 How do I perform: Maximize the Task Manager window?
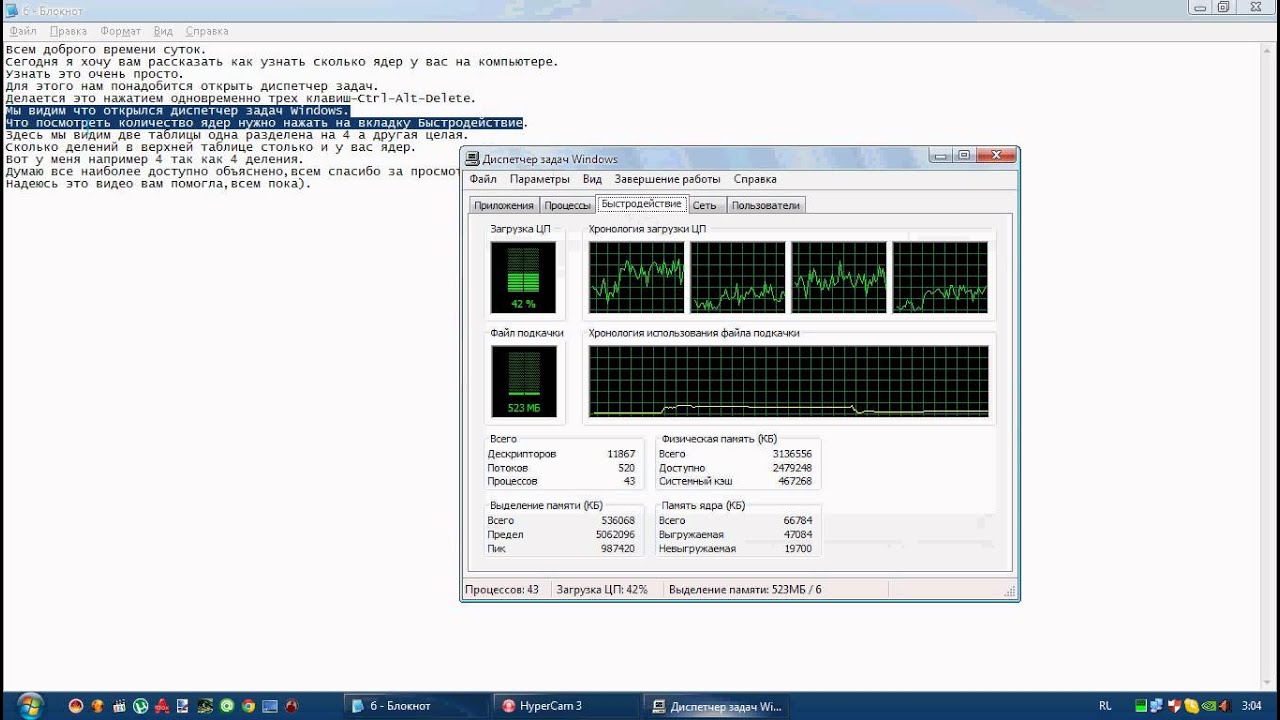click(x=963, y=155)
